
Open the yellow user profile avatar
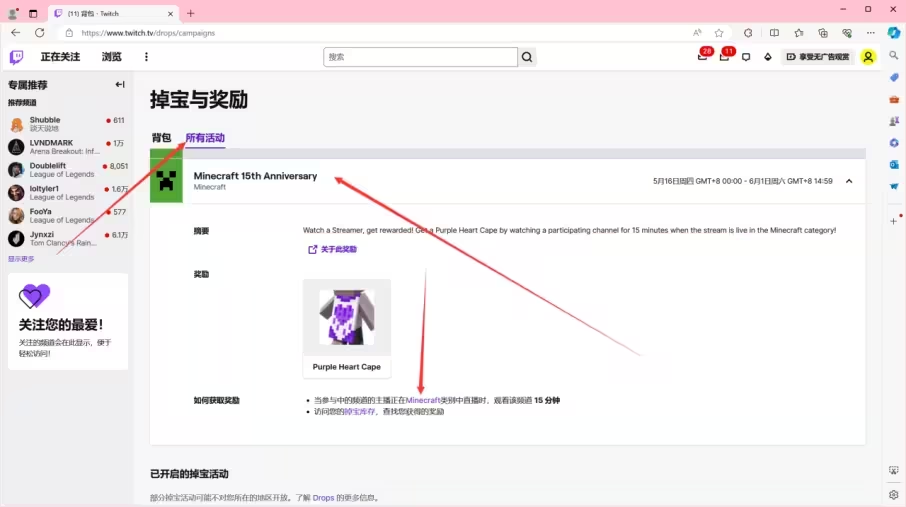click(868, 57)
